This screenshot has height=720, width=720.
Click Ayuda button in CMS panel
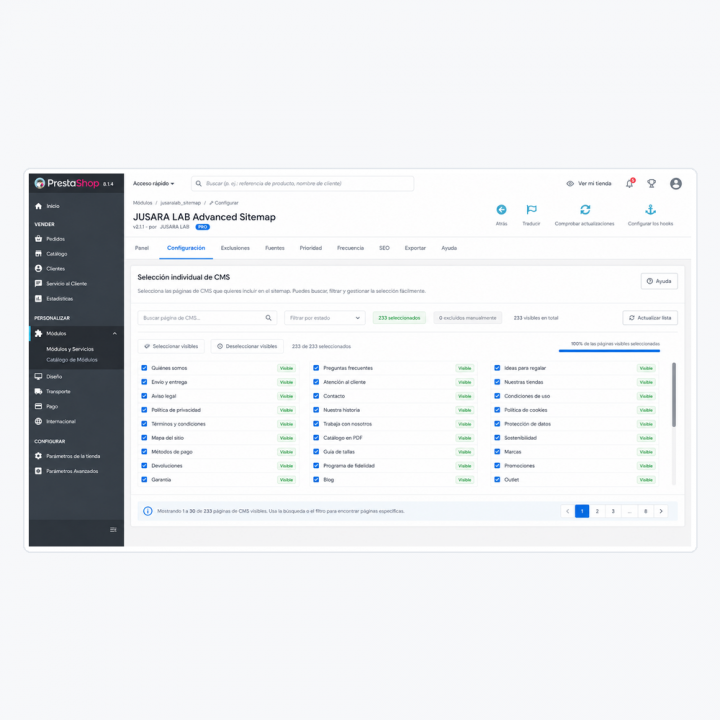pyautogui.click(x=659, y=281)
